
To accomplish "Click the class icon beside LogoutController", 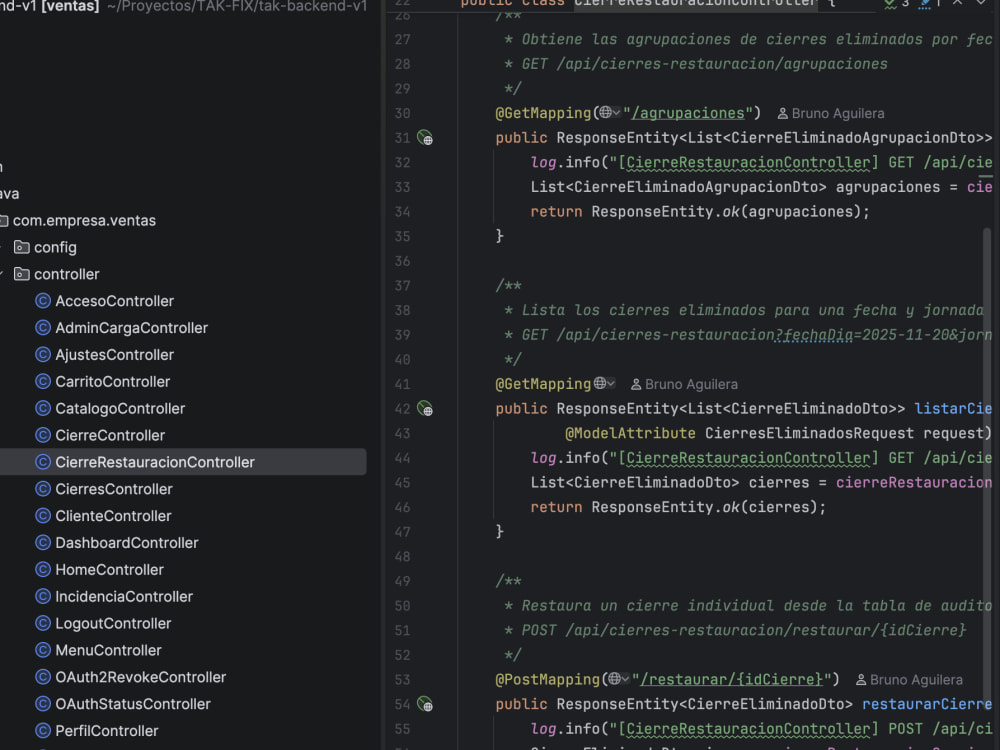I will coord(43,623).
